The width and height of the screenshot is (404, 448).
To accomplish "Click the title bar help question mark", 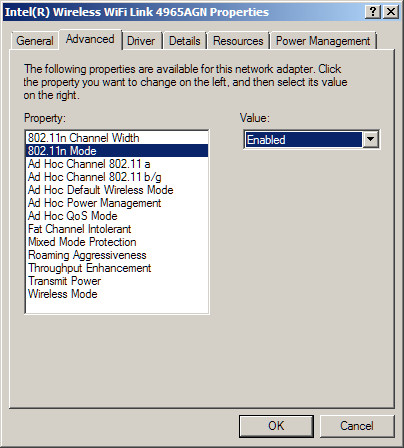I will pyautogui.click(x=373, y=12).
